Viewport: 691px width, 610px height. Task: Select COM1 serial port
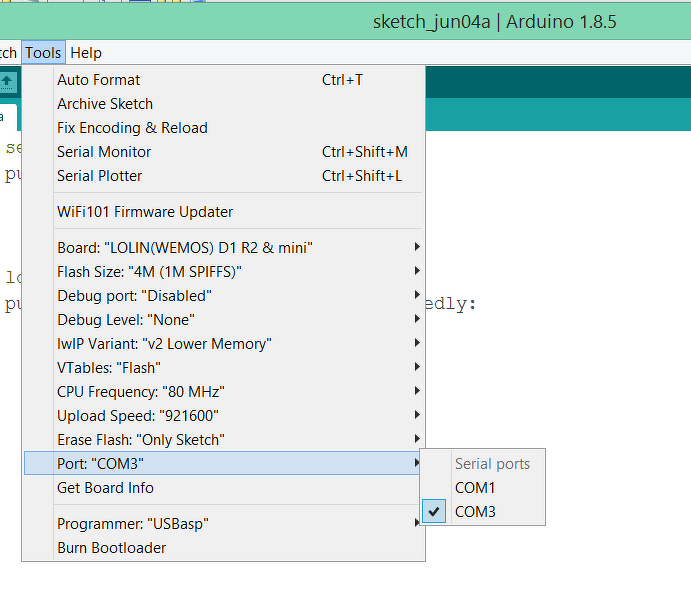[x=483, y=488]
